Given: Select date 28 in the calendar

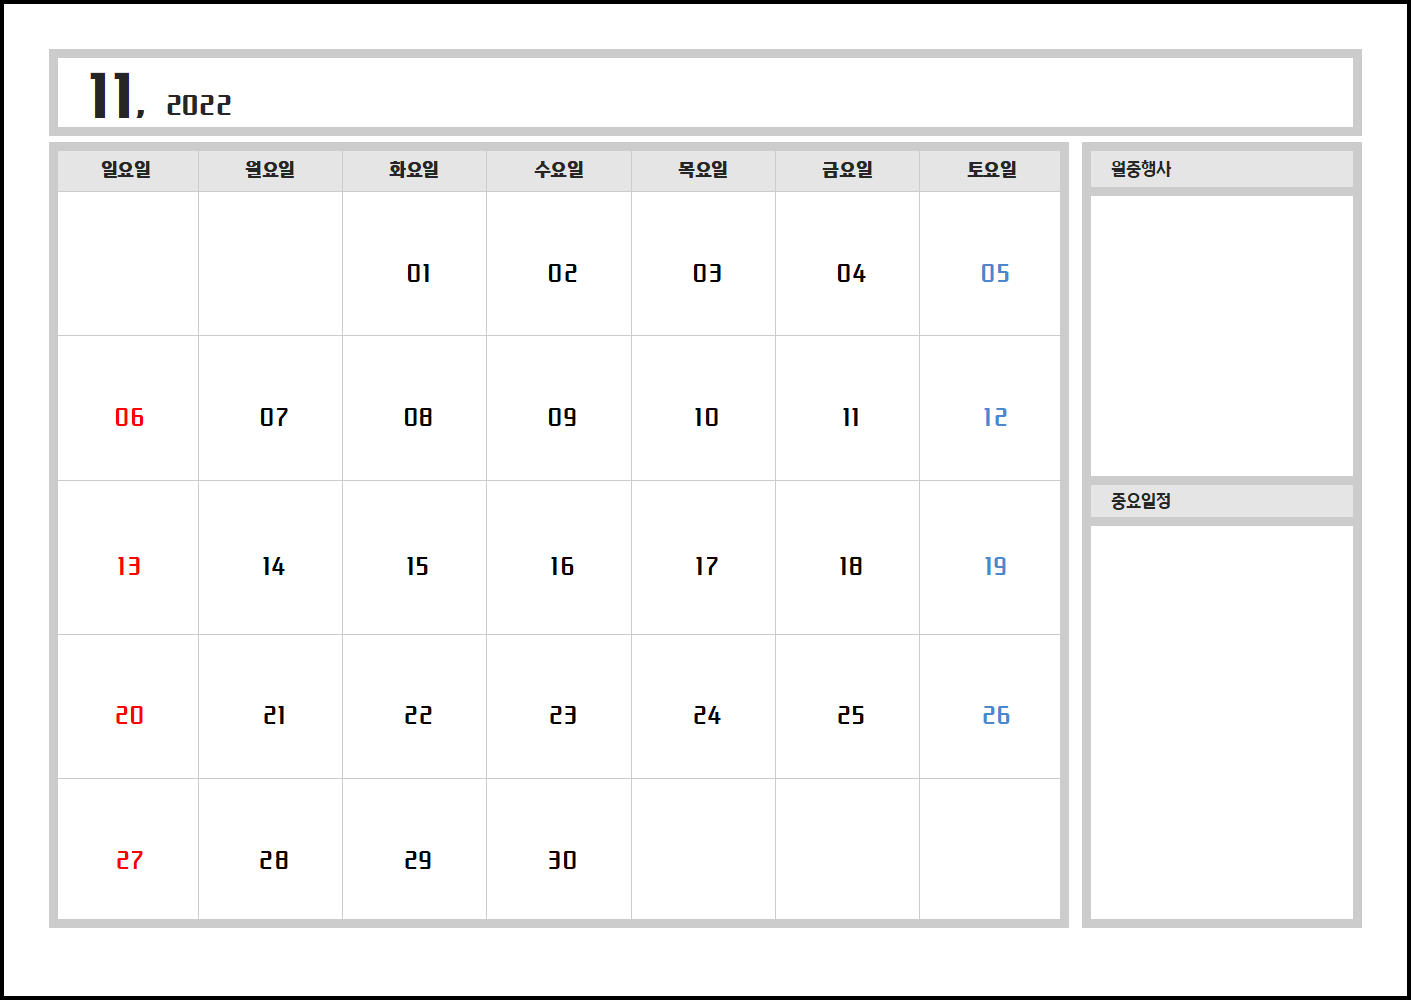Looking at the screenshot, I should pos(274,860).
